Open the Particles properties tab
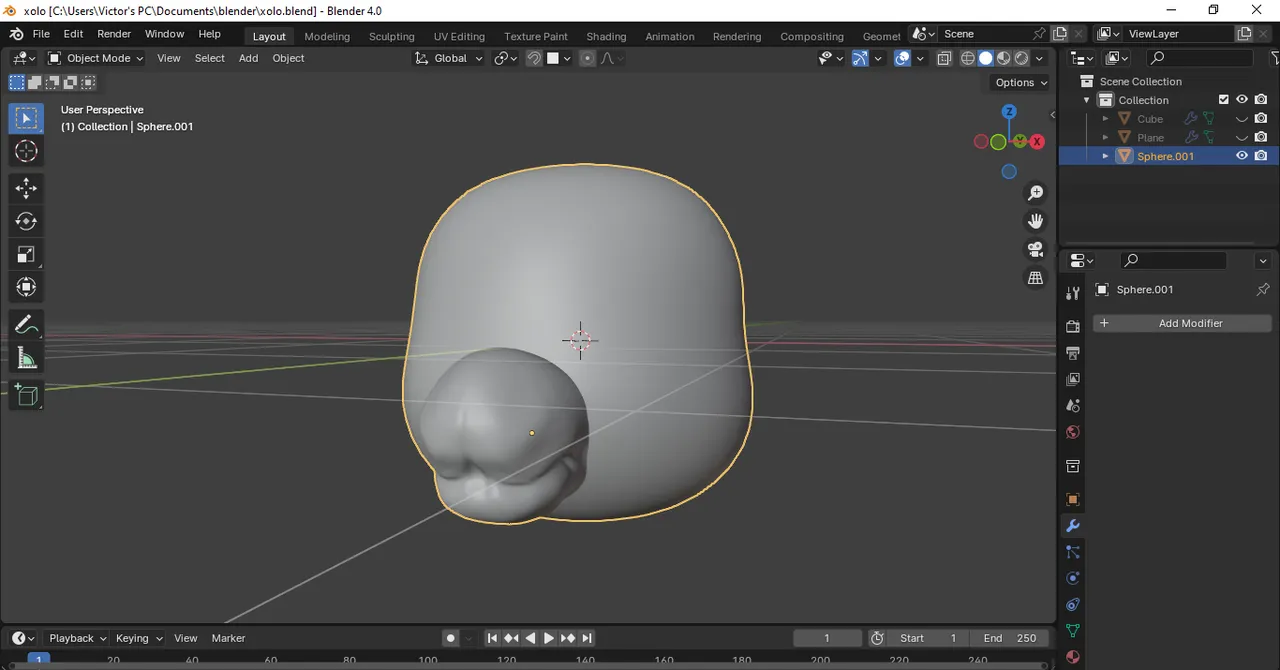 pos(1073,552)
